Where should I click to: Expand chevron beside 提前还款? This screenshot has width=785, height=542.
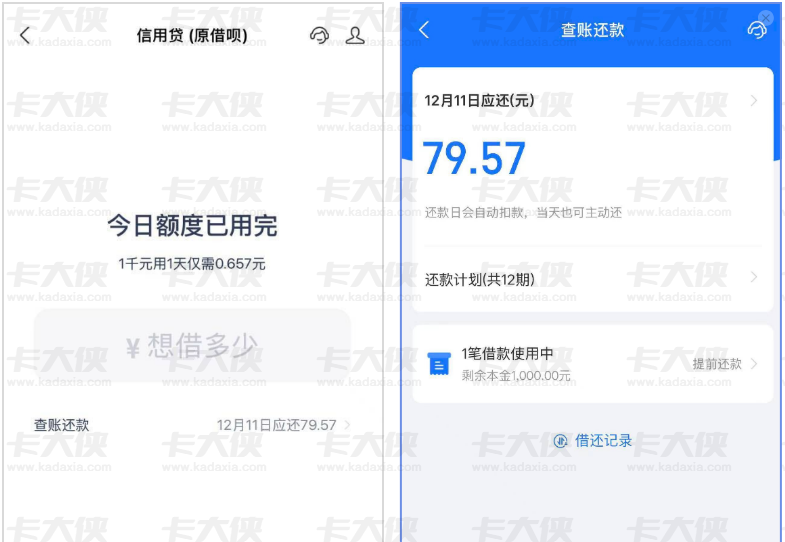tap(754, 364)
